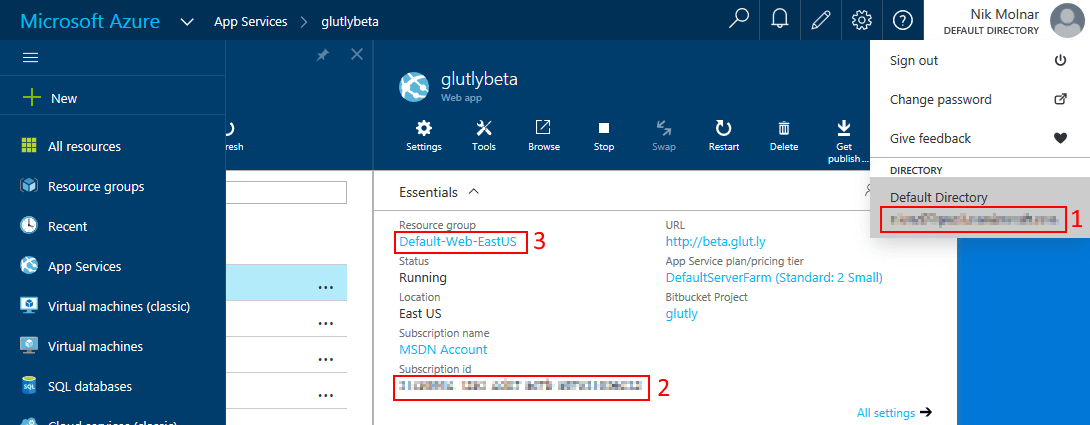This screenshot has height=425, width=1090.
Task: Click Browse to open the site
Action: click(x=544, y=135)
